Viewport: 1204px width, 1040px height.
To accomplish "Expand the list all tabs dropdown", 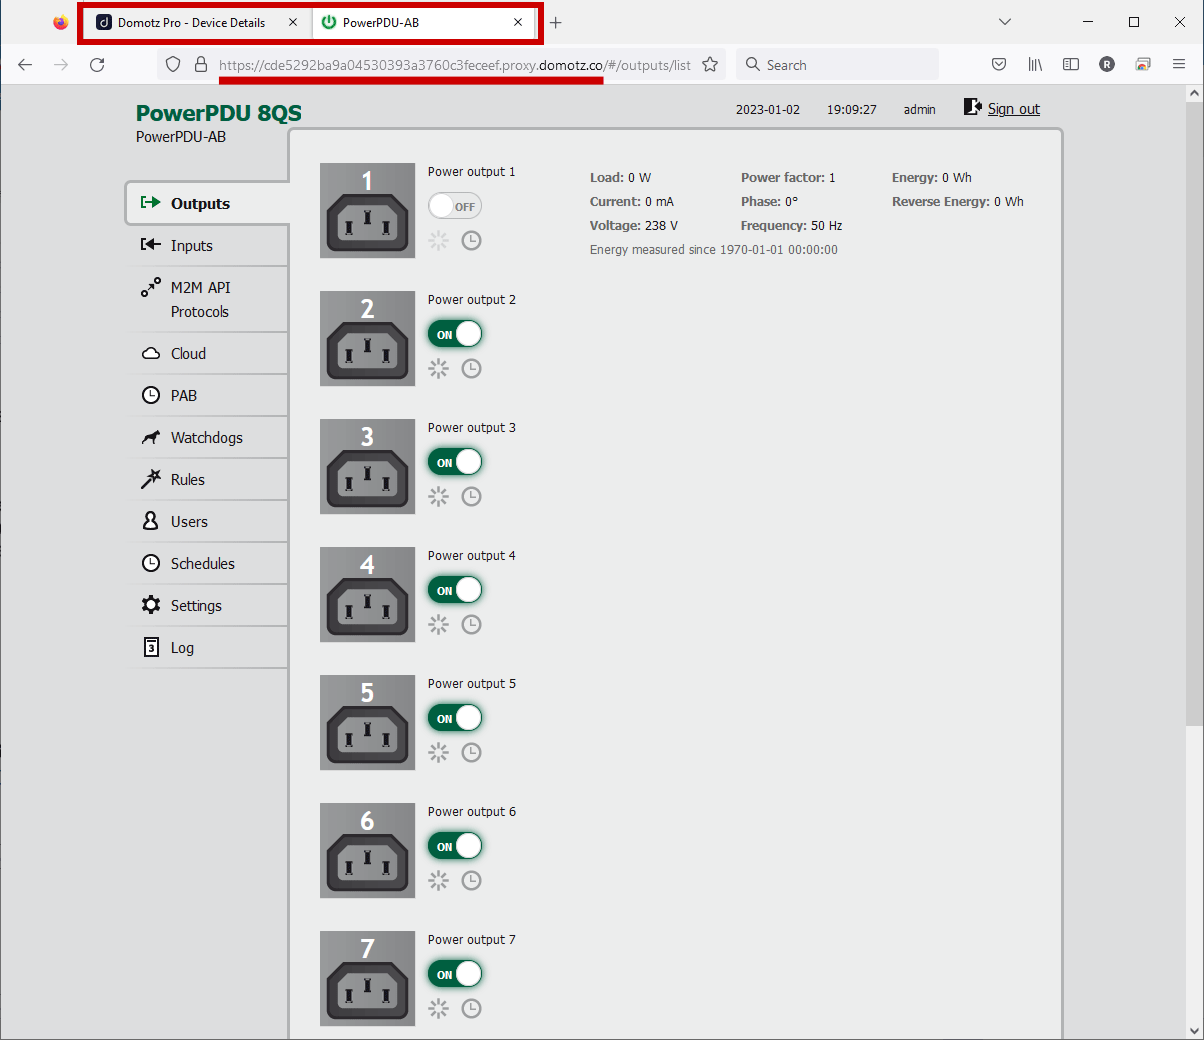I will point(1005,22).
